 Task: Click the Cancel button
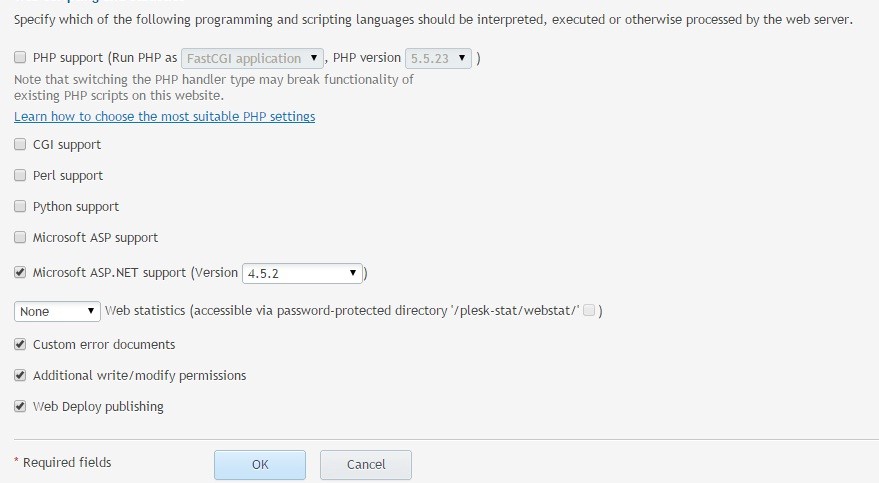365,465
